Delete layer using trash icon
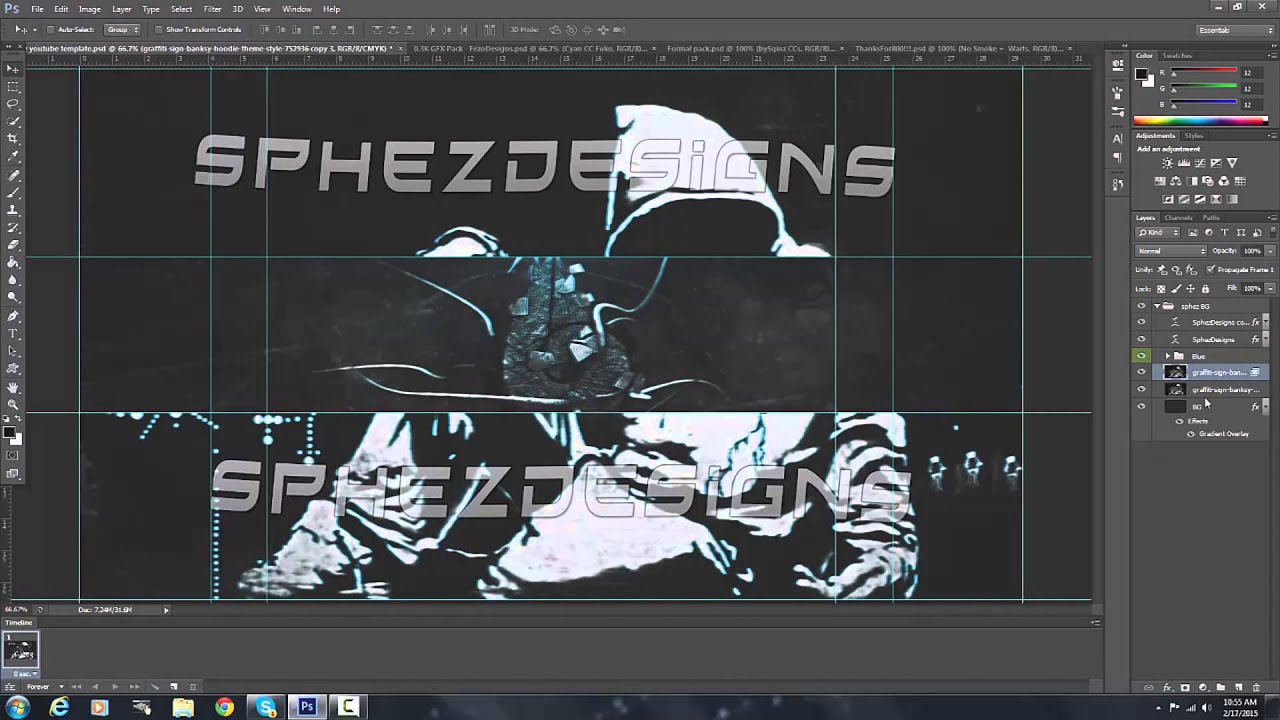This screenshot has height=720, width=1280. 1257,687
